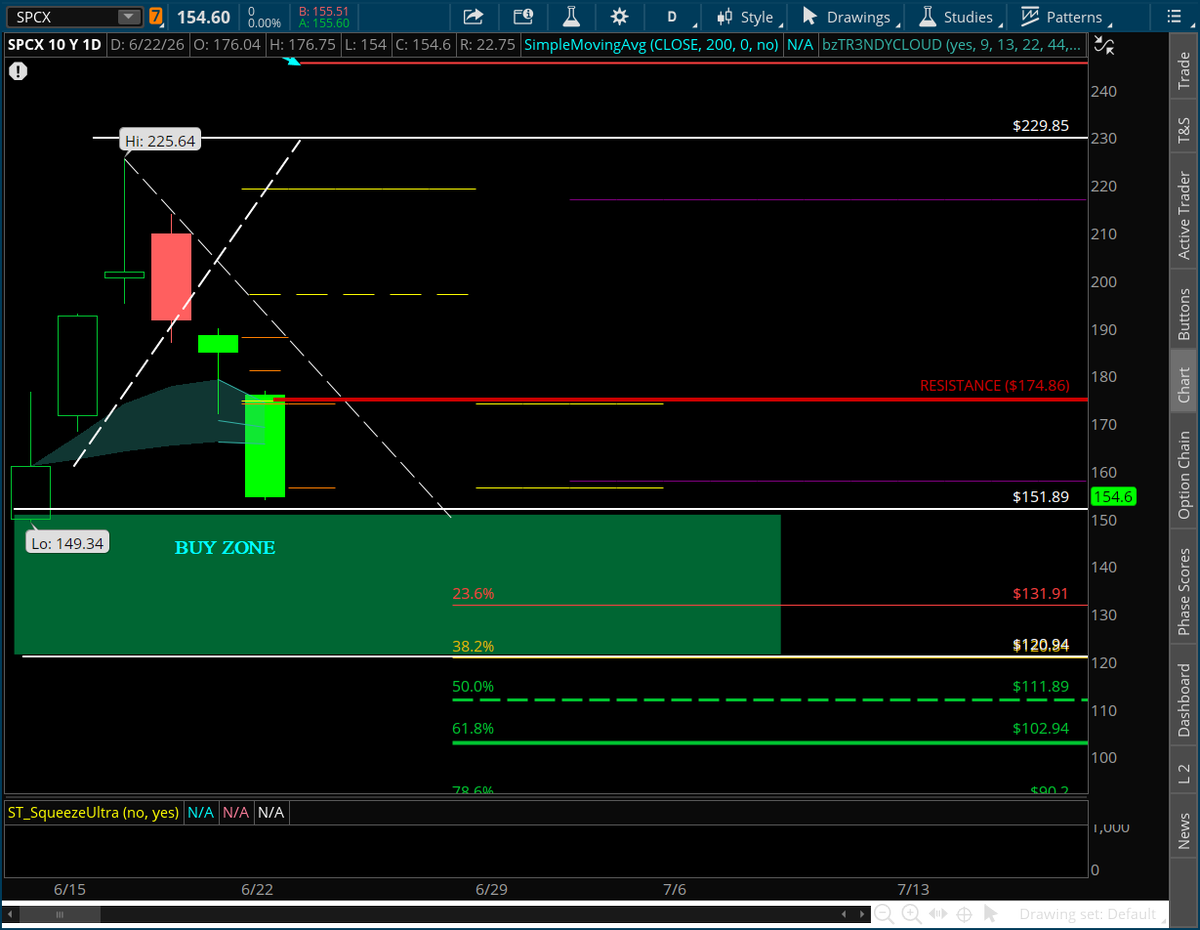Open the Active Trader sidebar tab
1200x930 pixels.
[x=1184, y=216]
